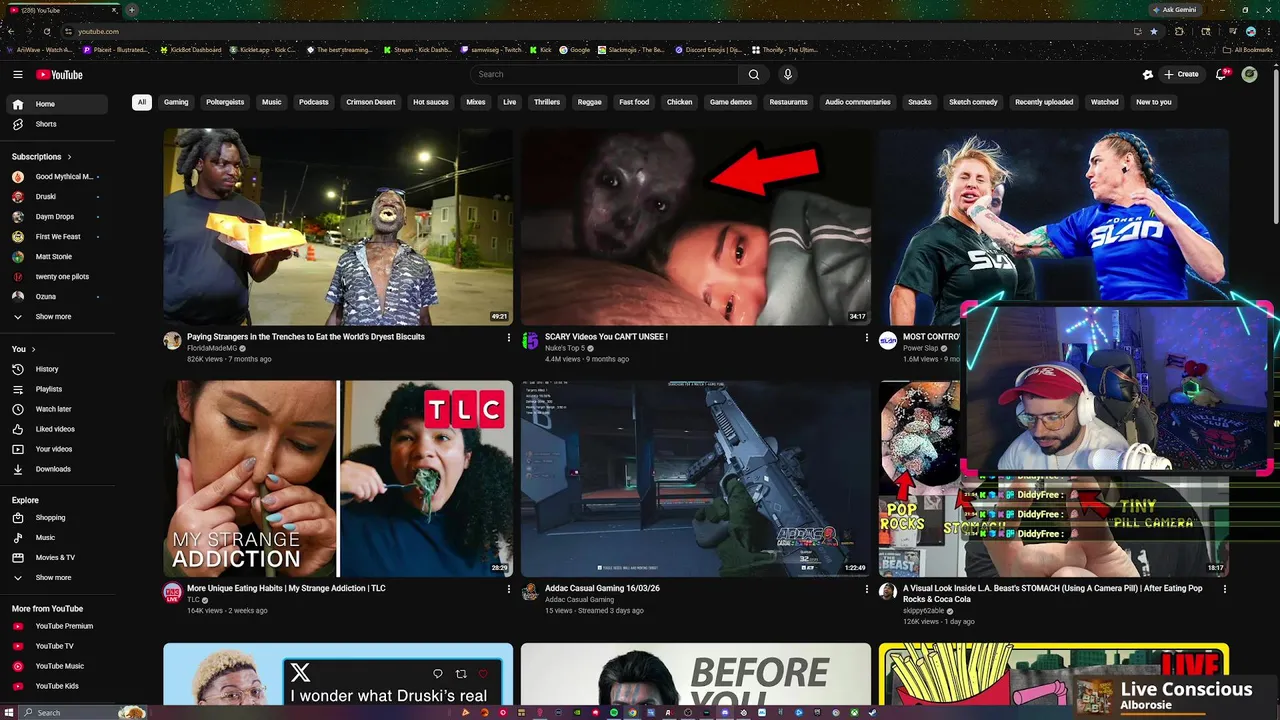Open options menu for Addac Casual Gaming video
The width and height of the screenshot is (1280, 720).
click(x=866, y=589)
